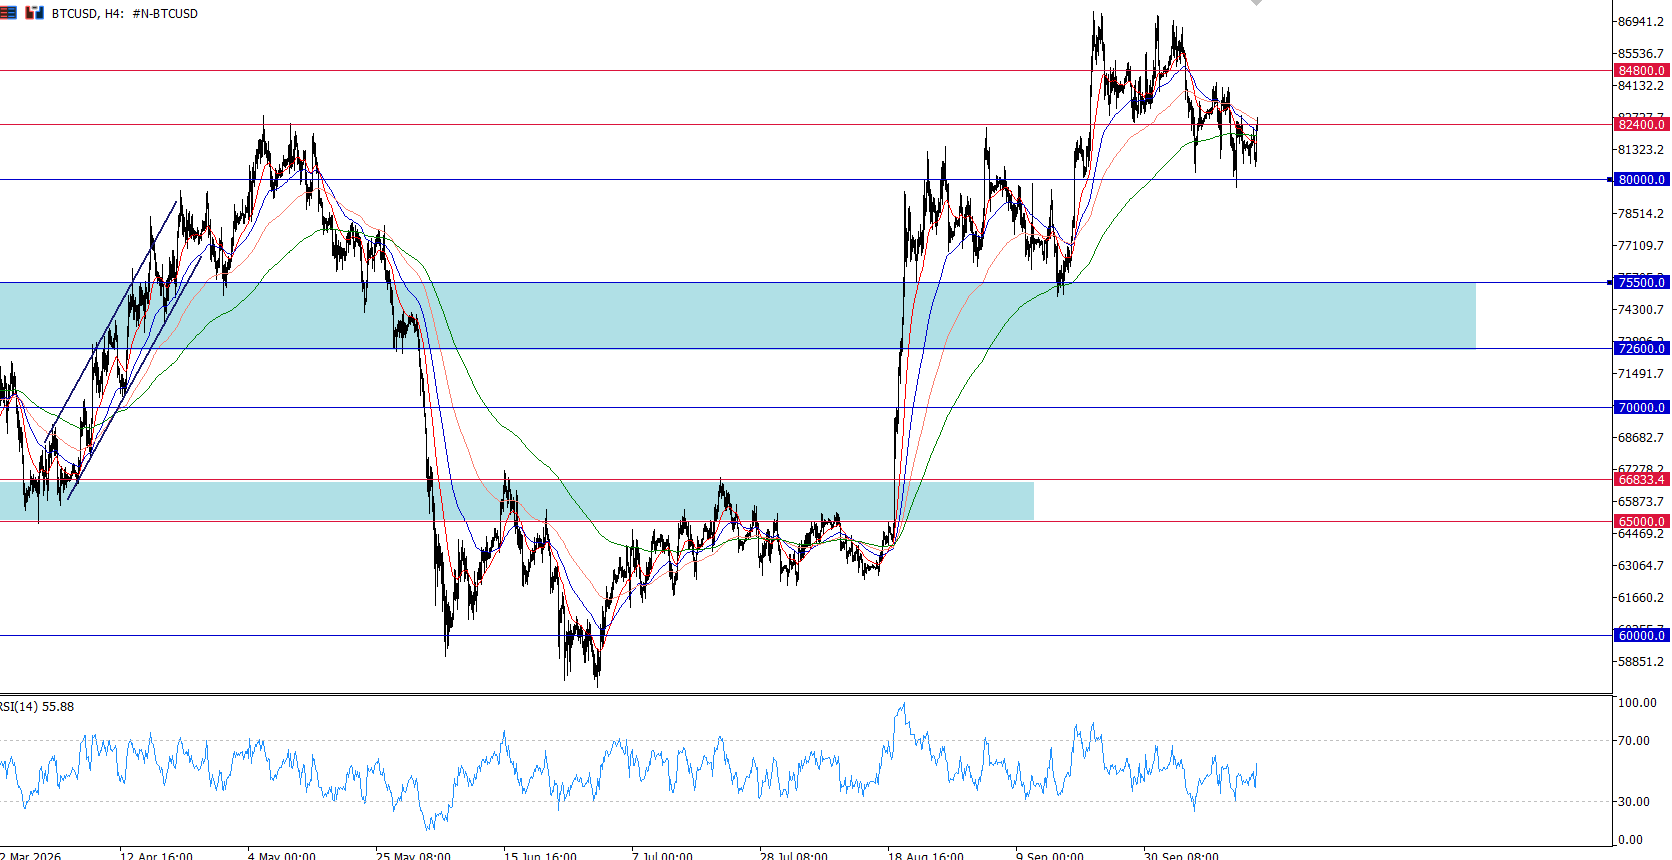The image size is (1672, 860).
Task: Select the blue 72600.0 price level label
Action: click(1641, 349)
